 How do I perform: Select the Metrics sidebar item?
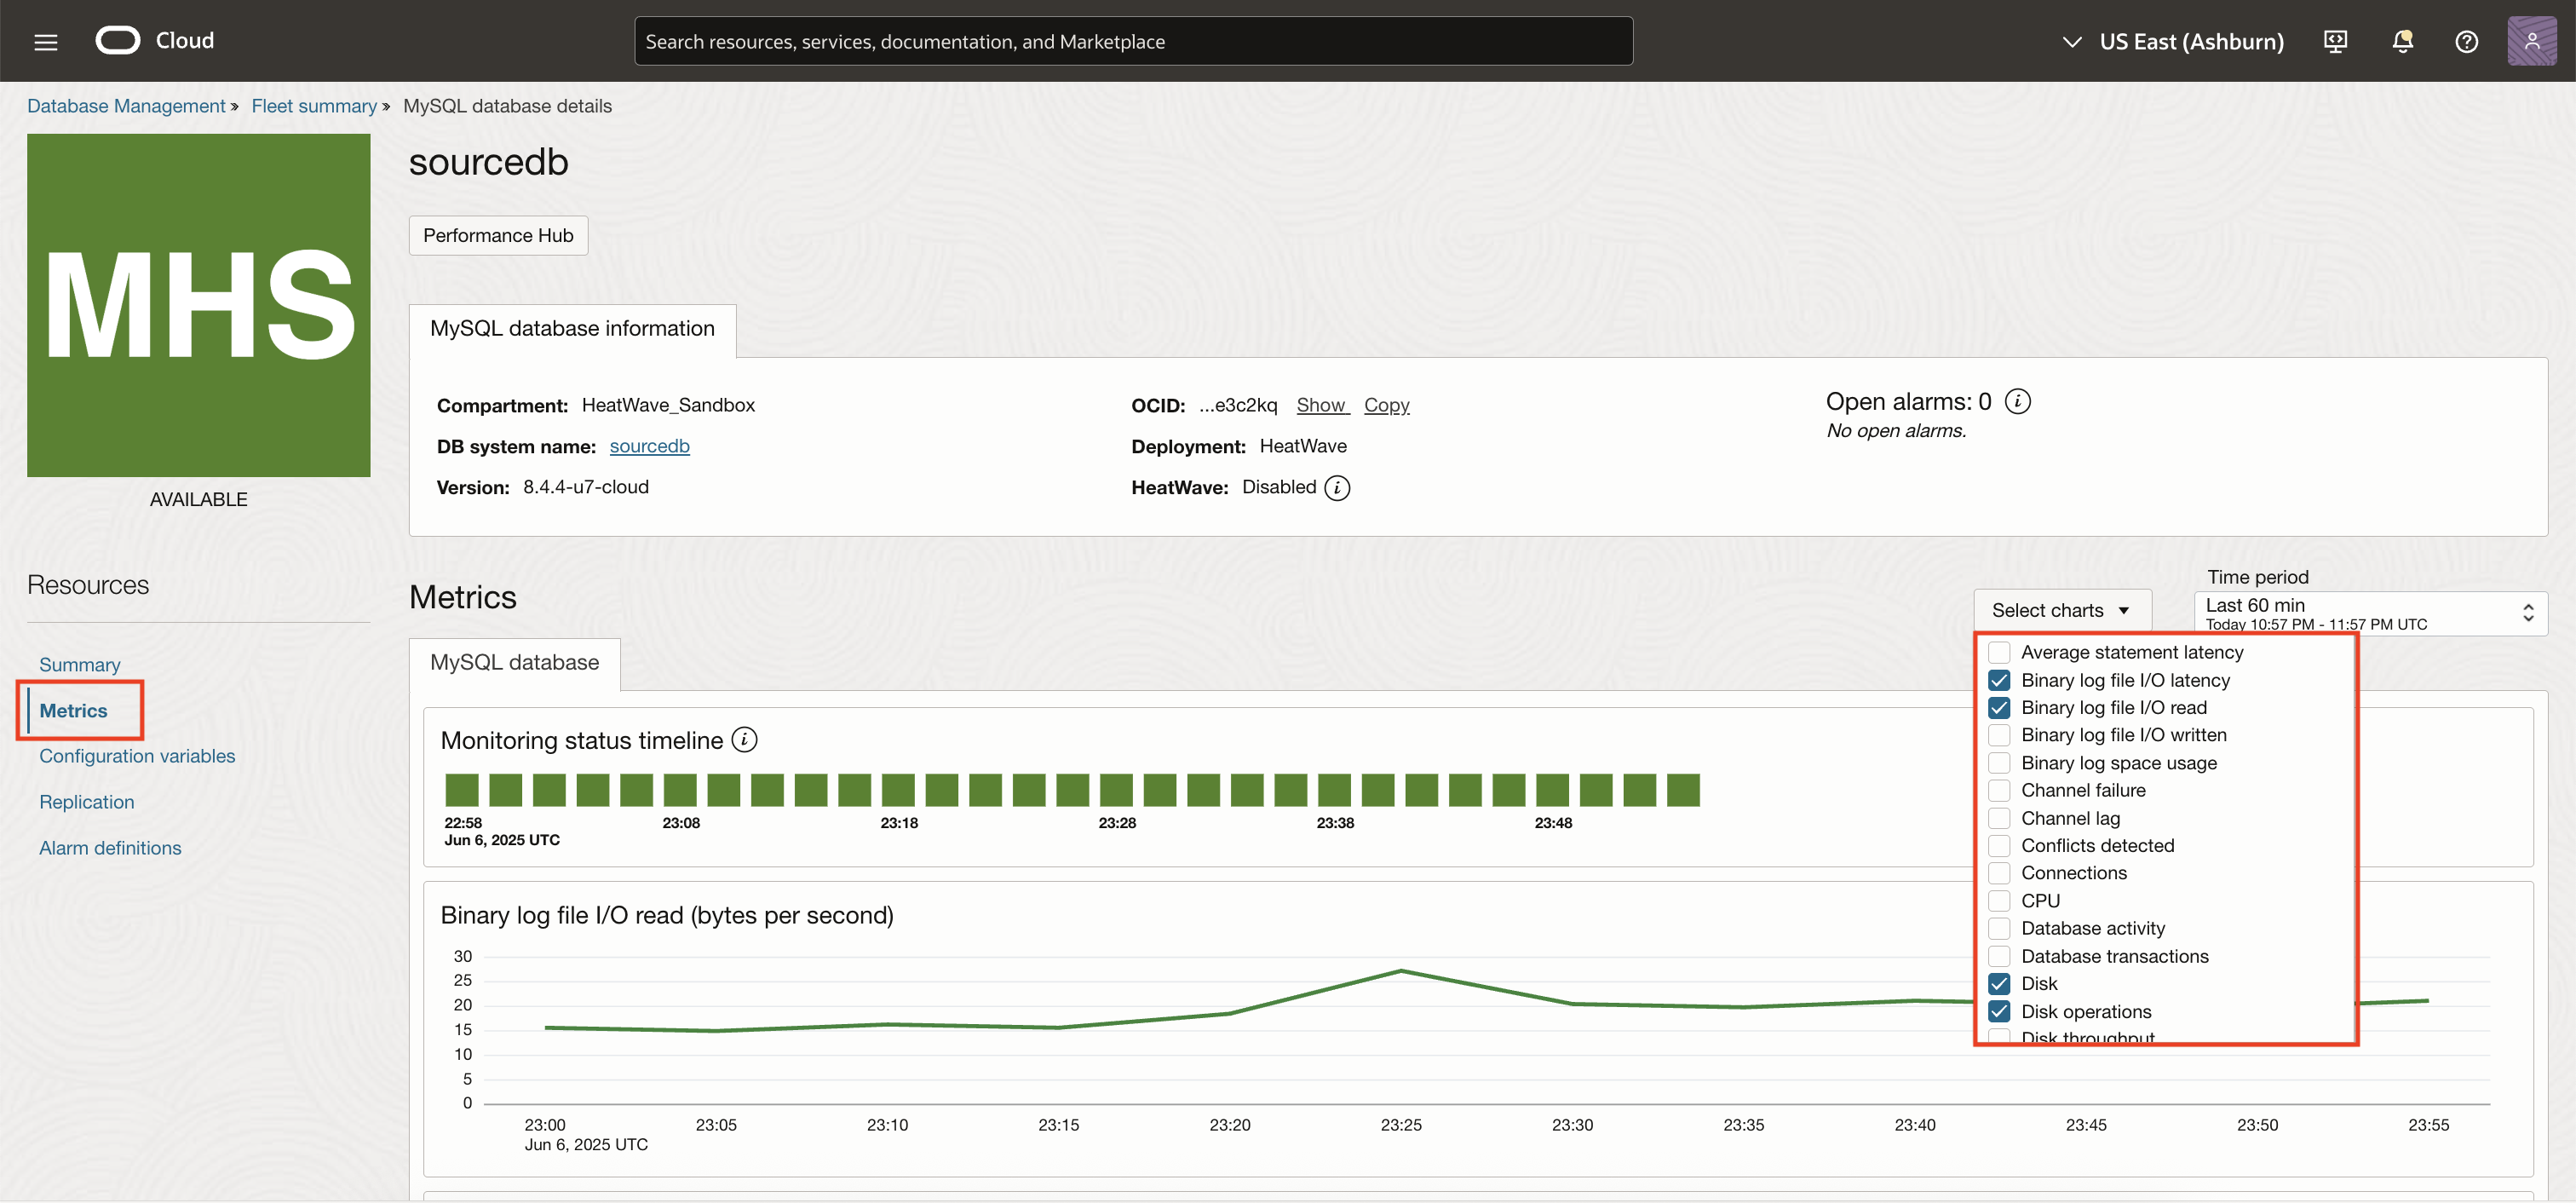tap(73, 710)
